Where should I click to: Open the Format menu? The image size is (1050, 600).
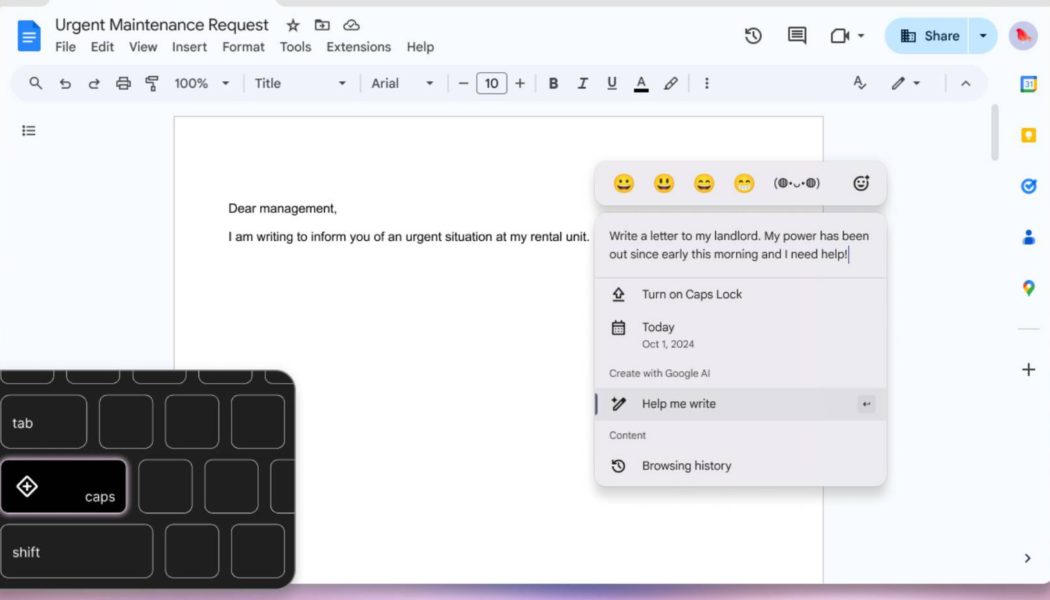tap(243, 47)
